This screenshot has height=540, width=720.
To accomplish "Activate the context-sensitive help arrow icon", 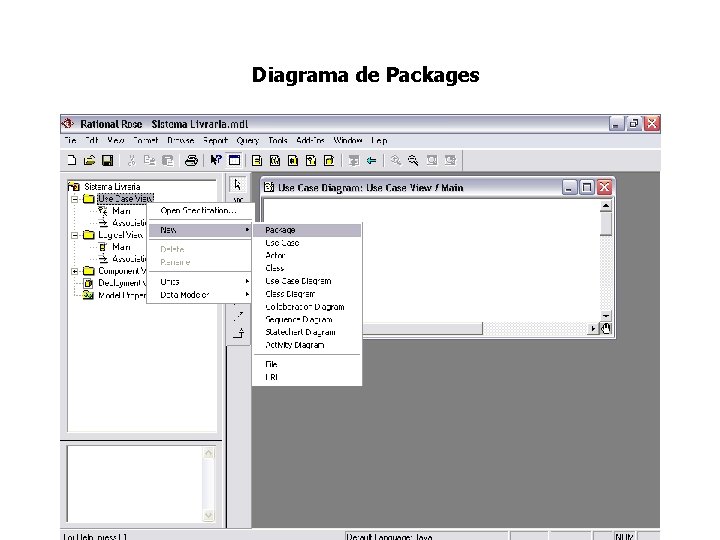I will click(216, 160).
